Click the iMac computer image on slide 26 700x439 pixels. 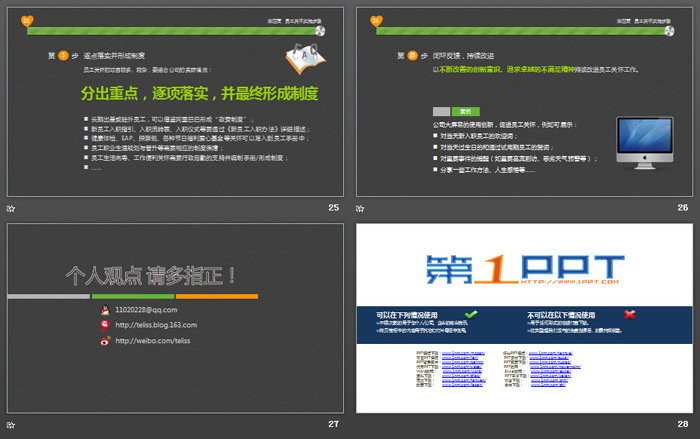(645, 143)
